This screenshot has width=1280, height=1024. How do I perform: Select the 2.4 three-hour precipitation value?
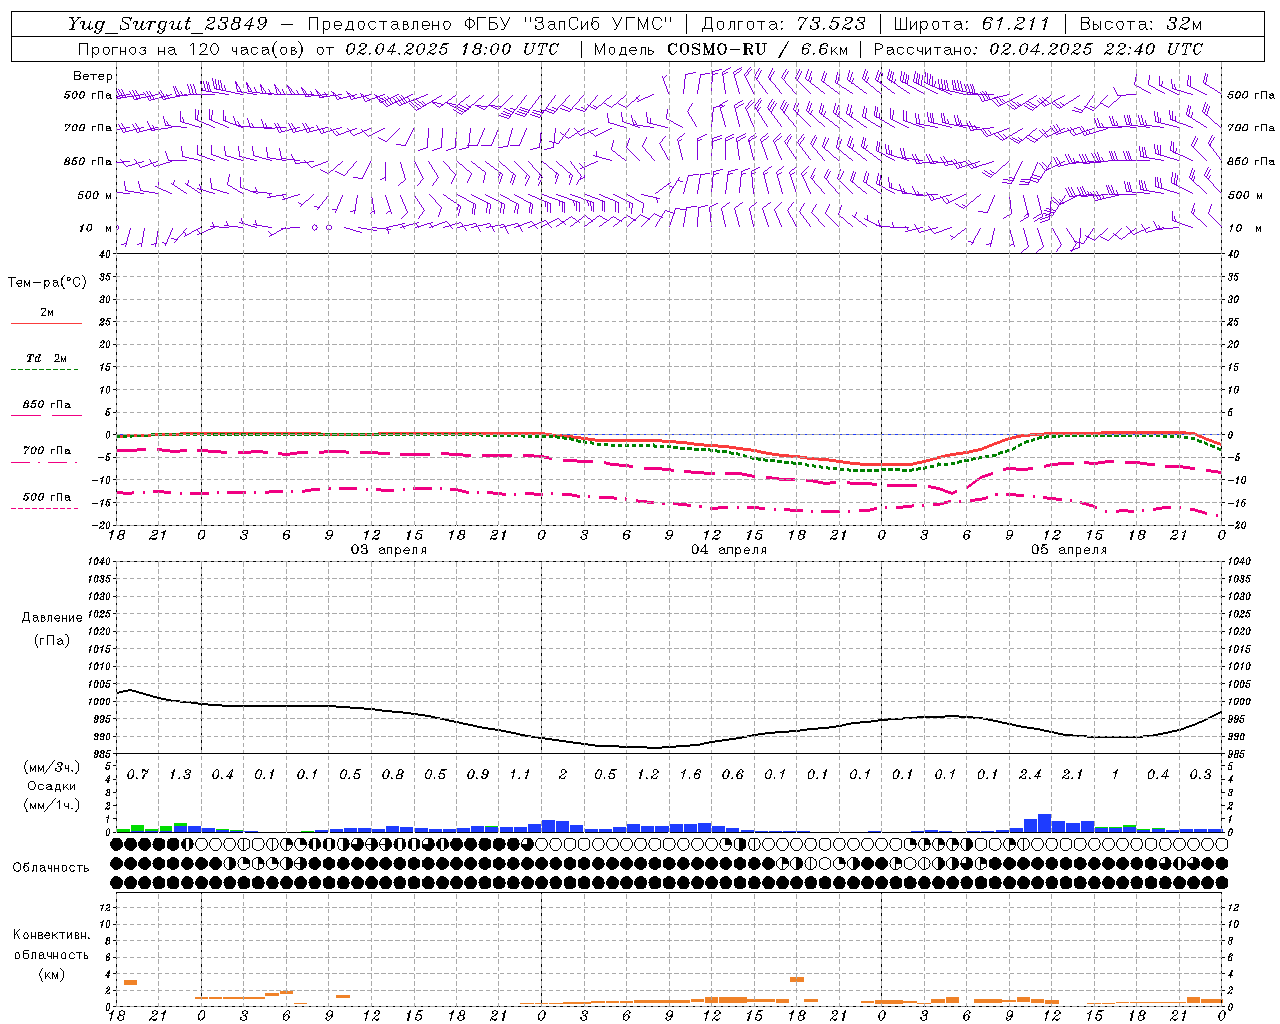click(x=1030, y=775)
